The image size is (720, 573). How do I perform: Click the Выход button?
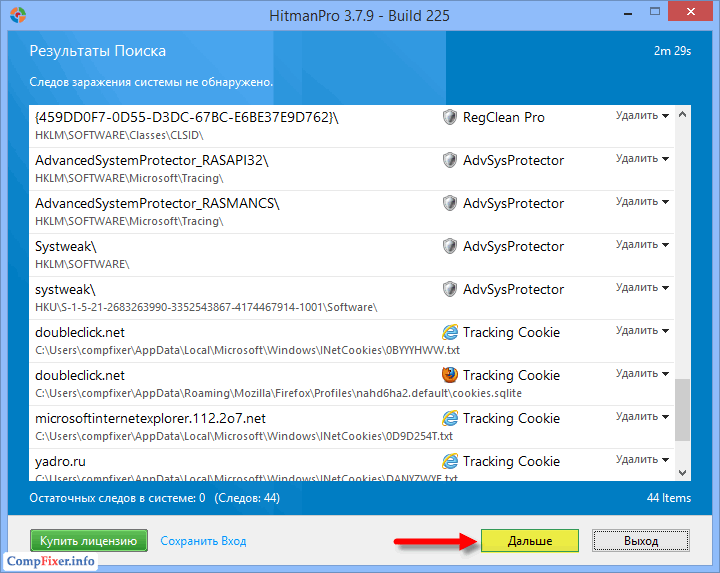coord(641,540)
